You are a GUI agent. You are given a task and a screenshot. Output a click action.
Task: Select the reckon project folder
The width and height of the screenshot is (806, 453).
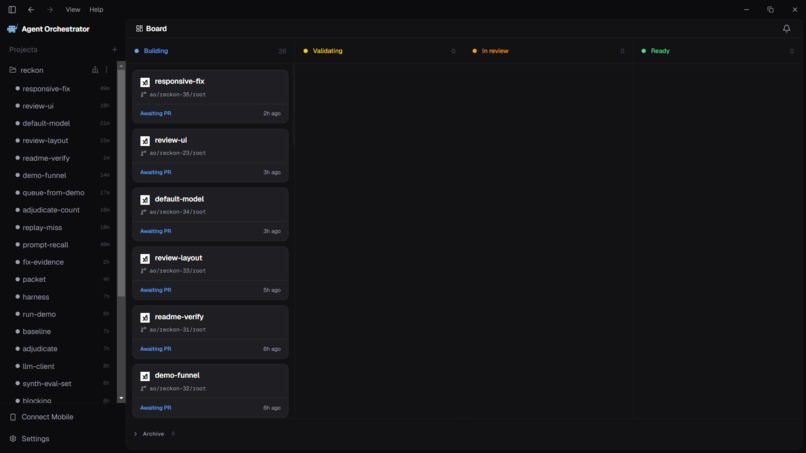[32, 70]
